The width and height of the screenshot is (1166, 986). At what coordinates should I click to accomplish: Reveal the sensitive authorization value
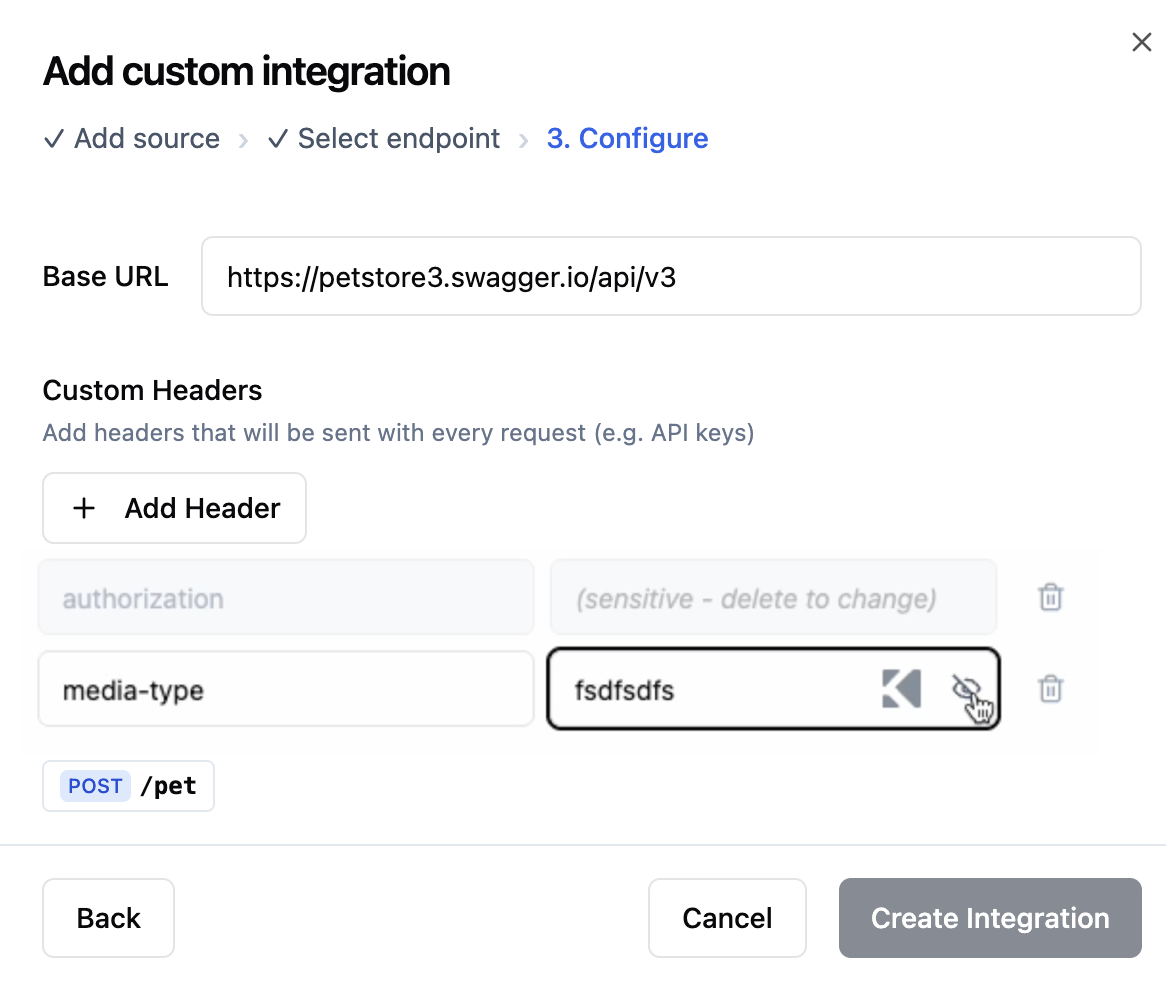[773, 597]
